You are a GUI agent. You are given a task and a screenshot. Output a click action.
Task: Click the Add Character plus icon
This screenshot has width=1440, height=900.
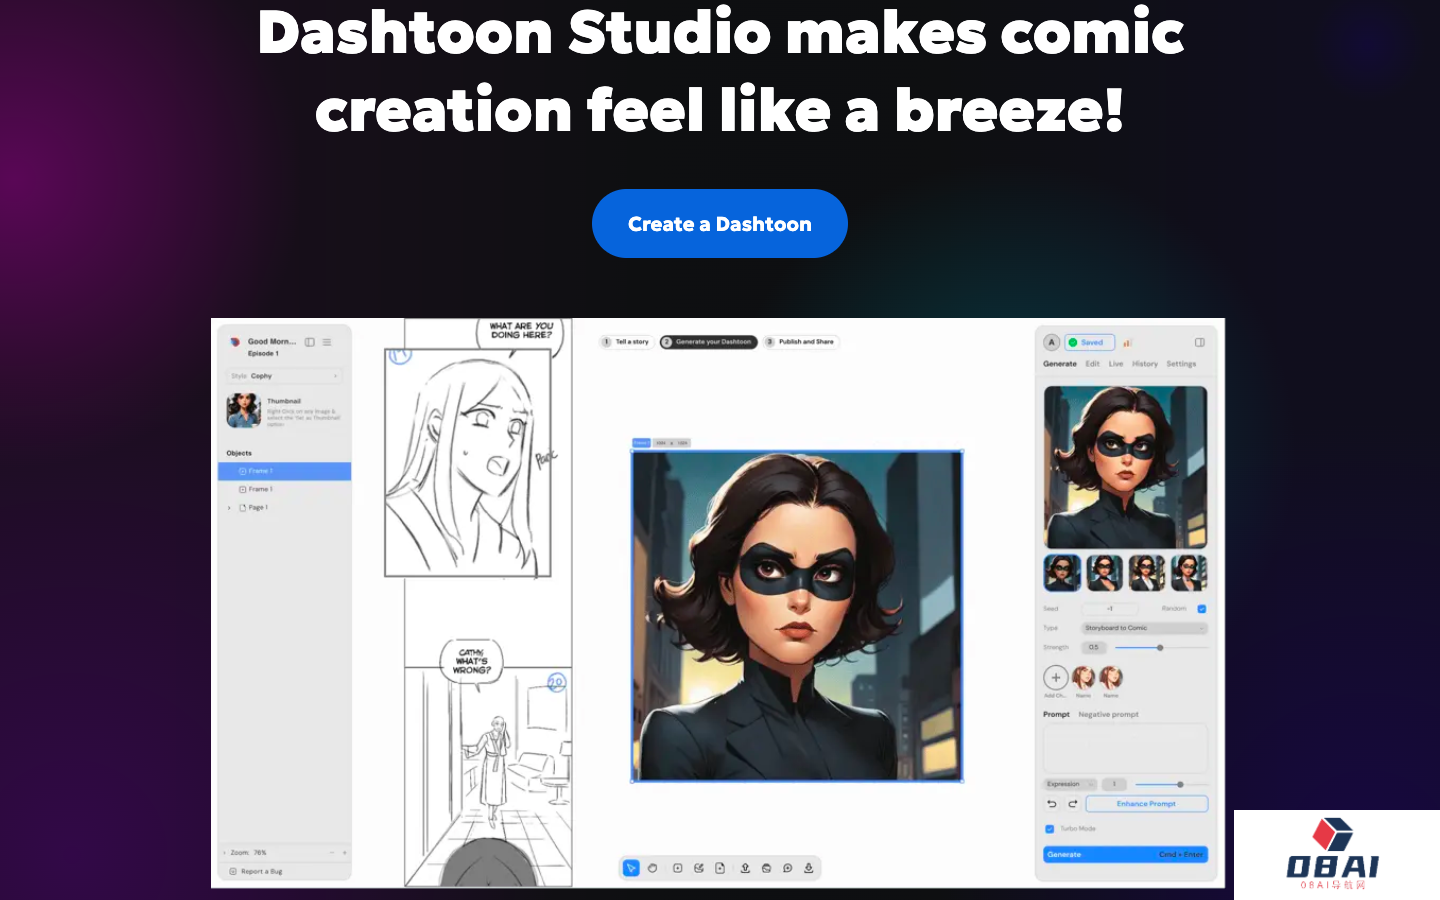tap(1056, 678)
